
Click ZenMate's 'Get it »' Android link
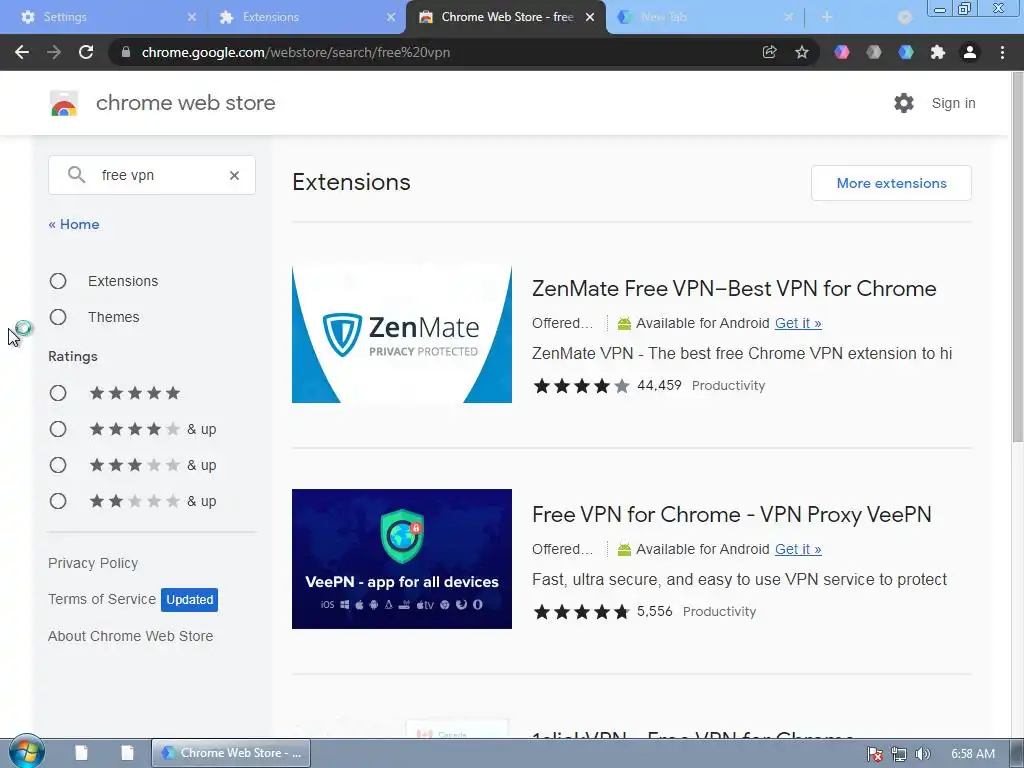(x=798, y=323)
